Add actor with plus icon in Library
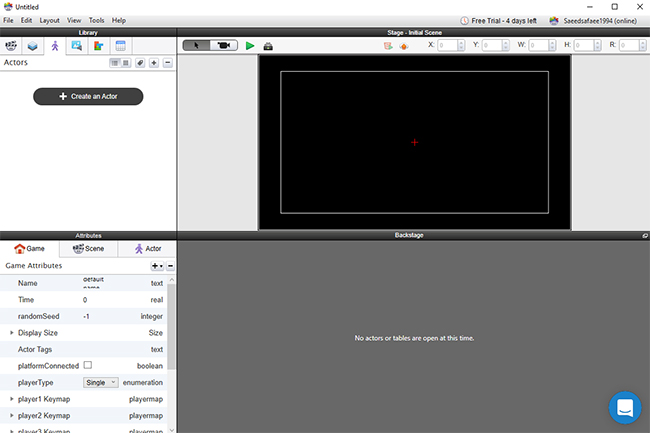 coord(154,63)
